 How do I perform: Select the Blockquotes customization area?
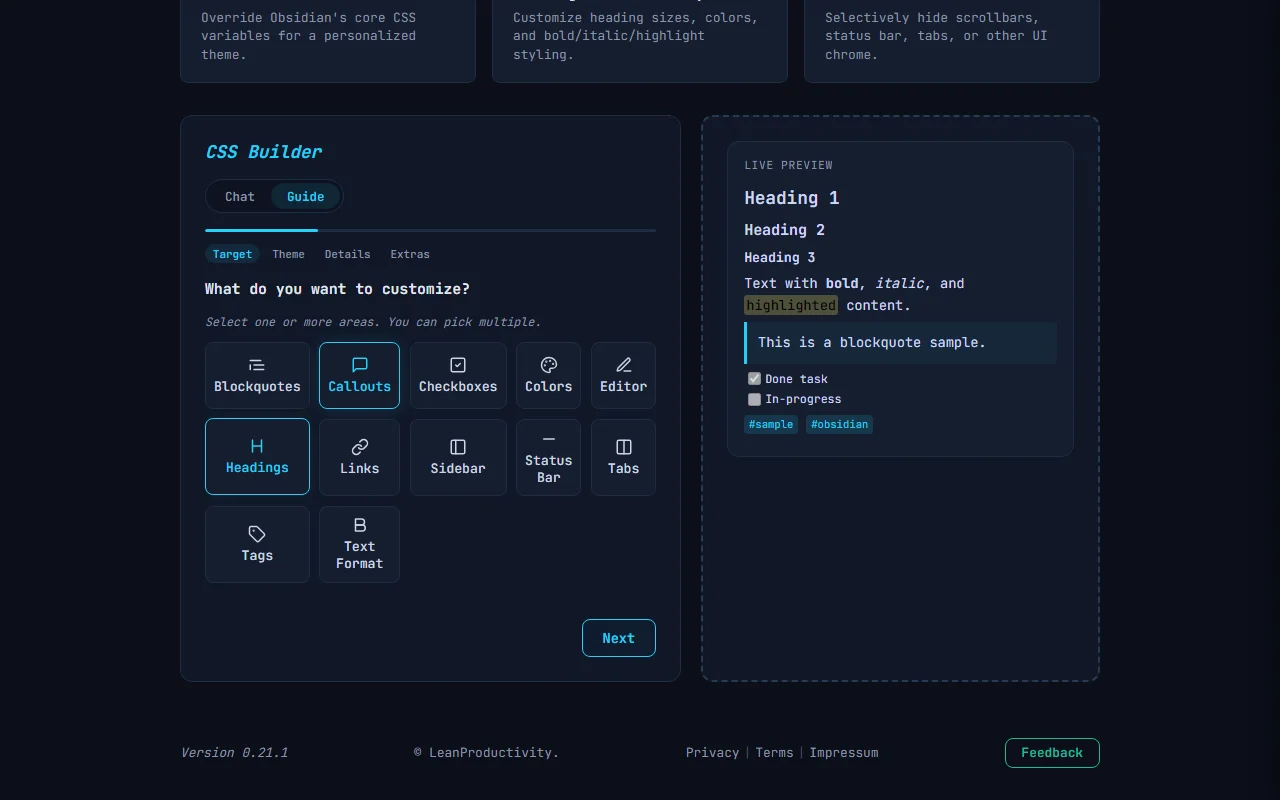[257, 375]
